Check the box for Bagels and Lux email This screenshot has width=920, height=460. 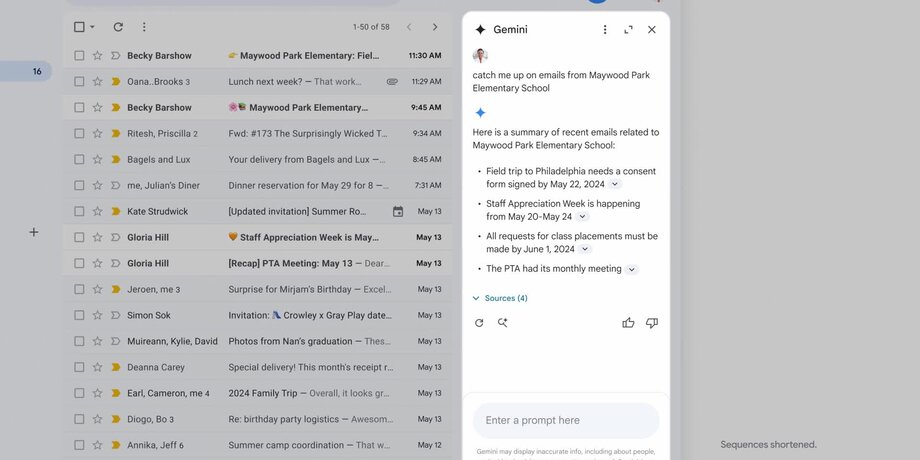(79, 160)
